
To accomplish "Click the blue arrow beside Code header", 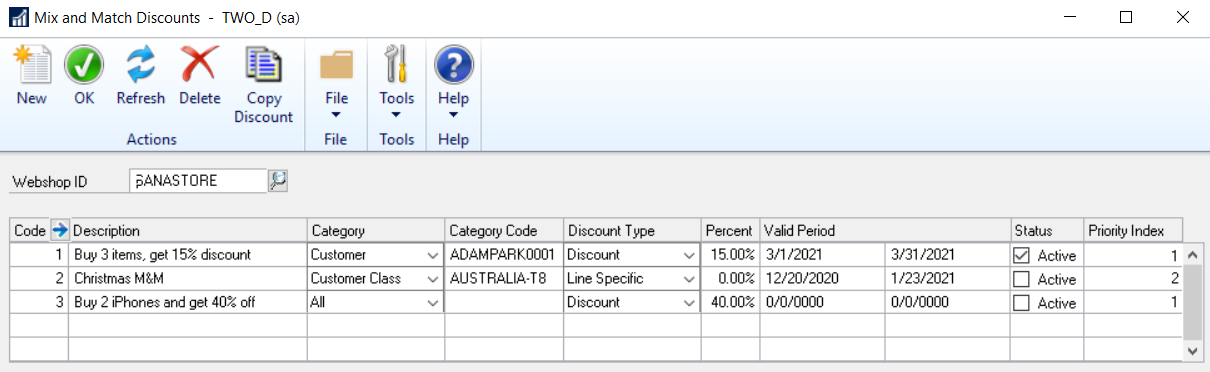I will tap(59, 230).
